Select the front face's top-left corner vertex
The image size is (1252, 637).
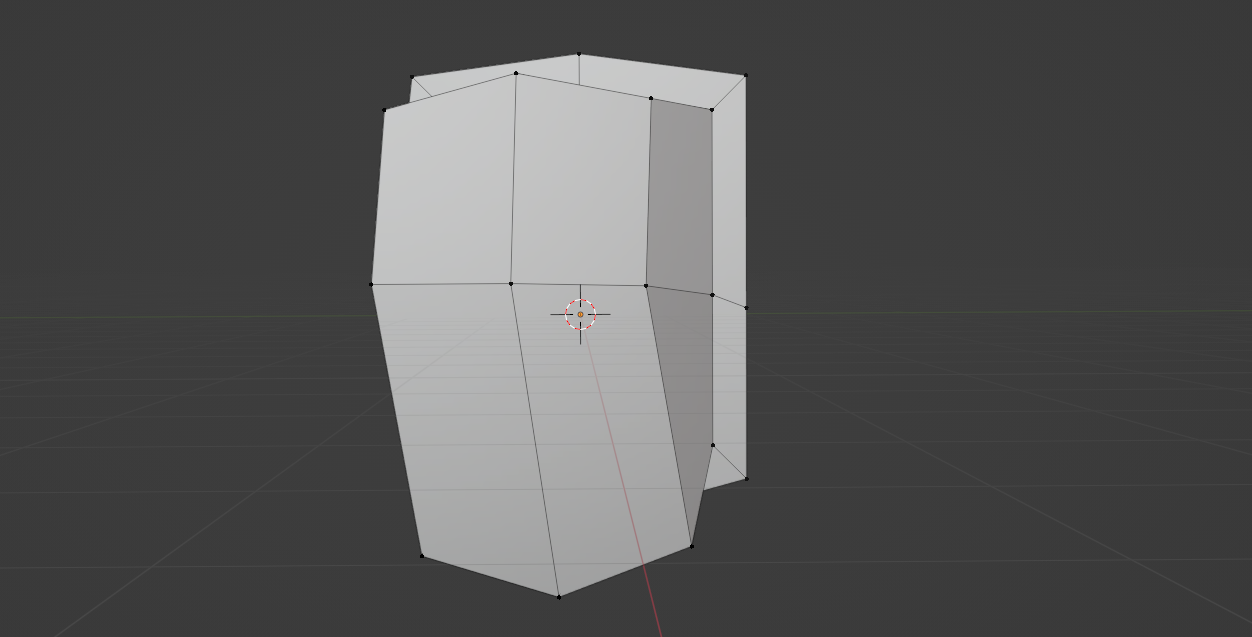[384, 110]
